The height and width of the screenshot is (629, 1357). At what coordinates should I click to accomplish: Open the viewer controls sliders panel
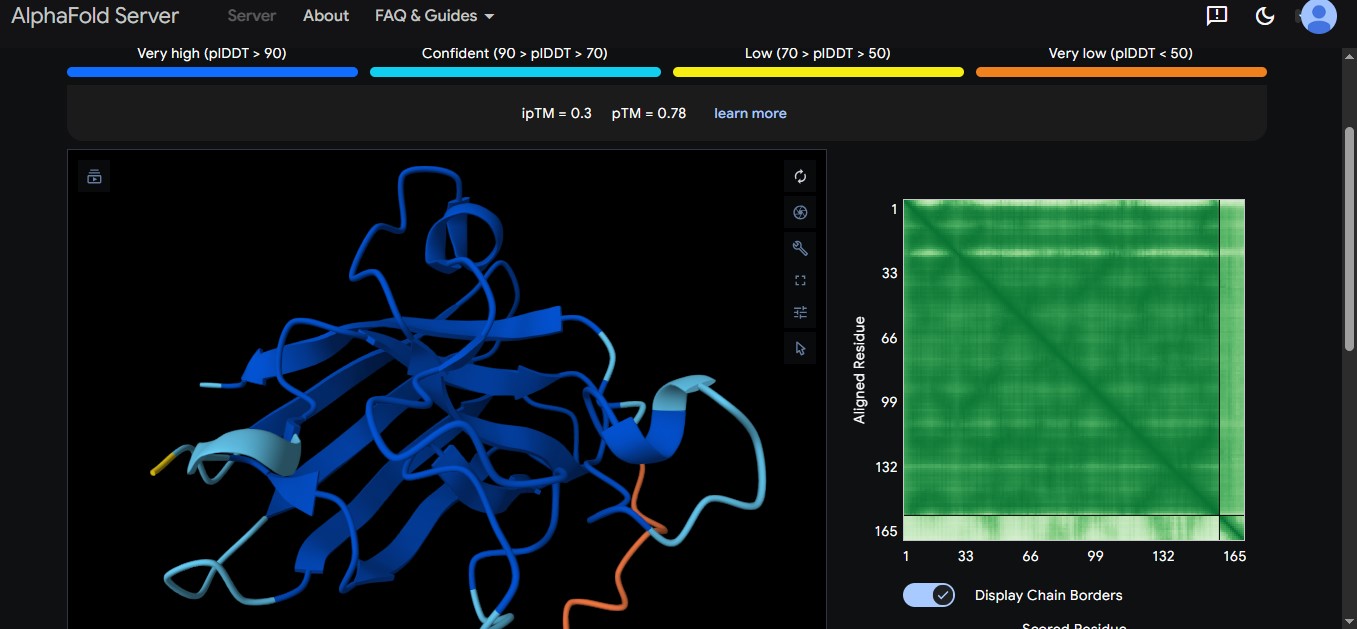click(800, 313)
